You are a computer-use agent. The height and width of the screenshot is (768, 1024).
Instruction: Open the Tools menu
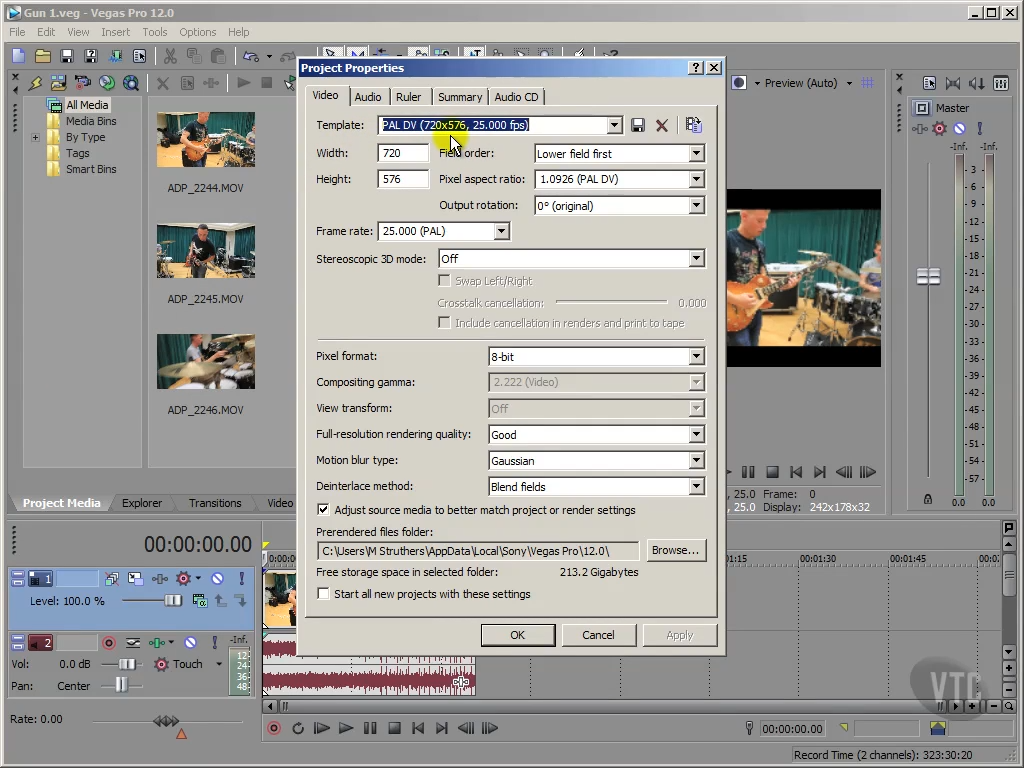tap(155, 32)
